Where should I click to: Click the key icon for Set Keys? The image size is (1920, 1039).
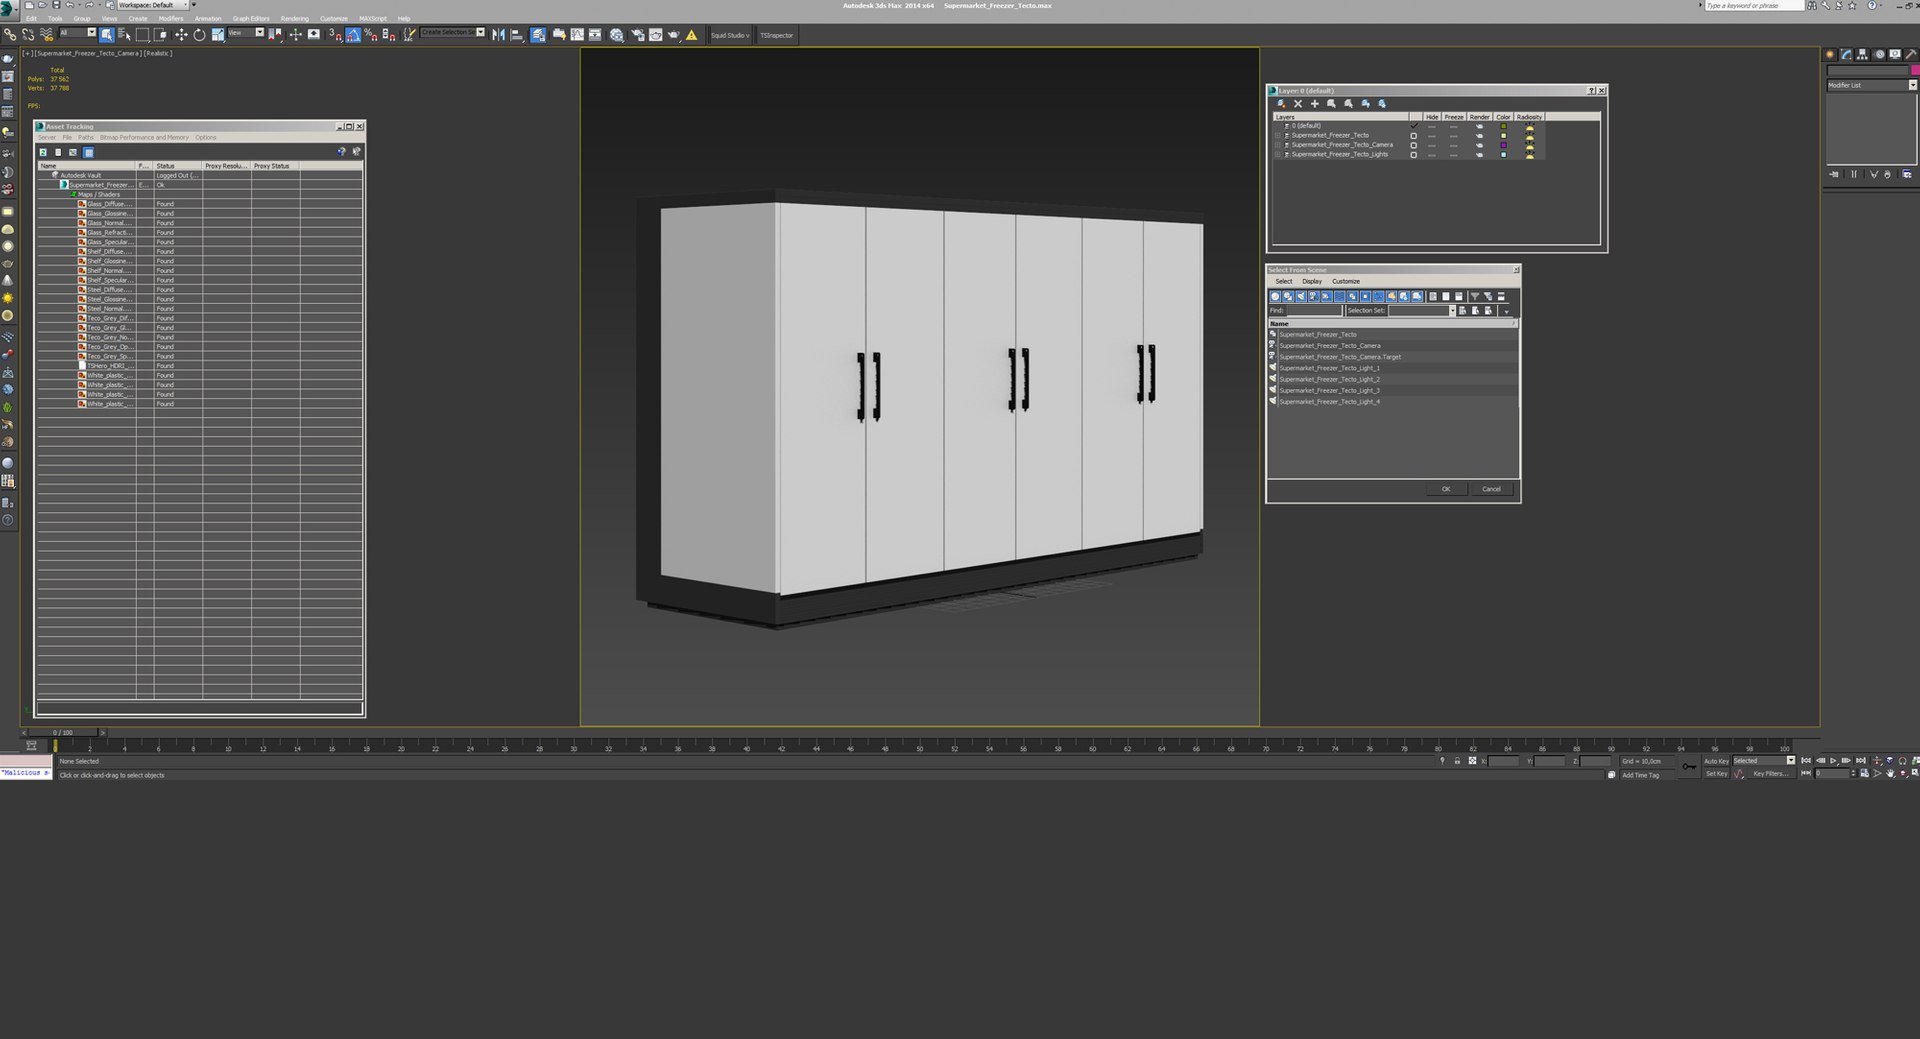point(1689,766)
